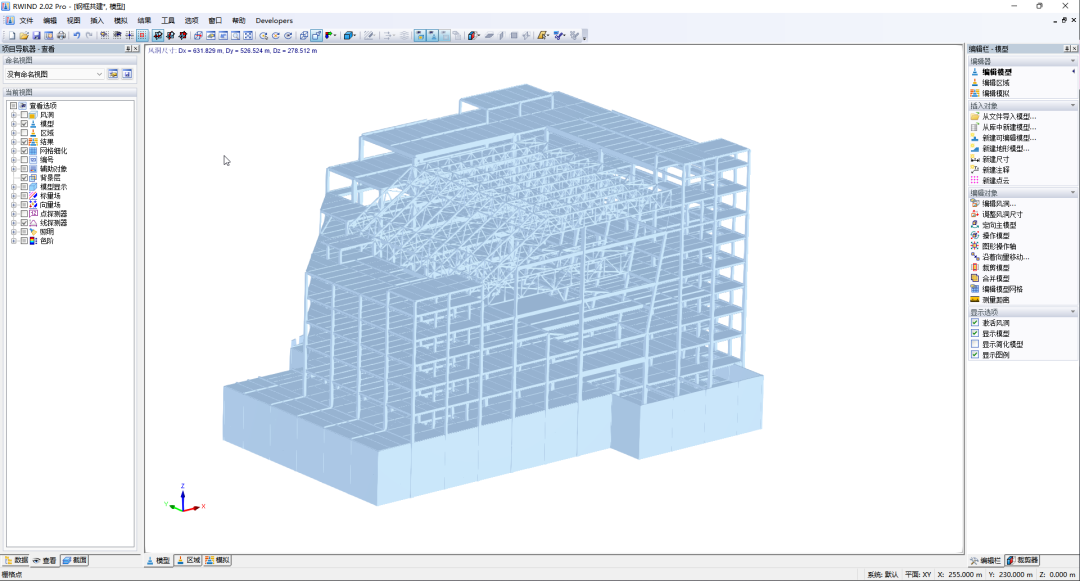The height and width of the screenshot is (581, 1080).
Task: Select the 向量场 tree item
Action: (50, 204)
